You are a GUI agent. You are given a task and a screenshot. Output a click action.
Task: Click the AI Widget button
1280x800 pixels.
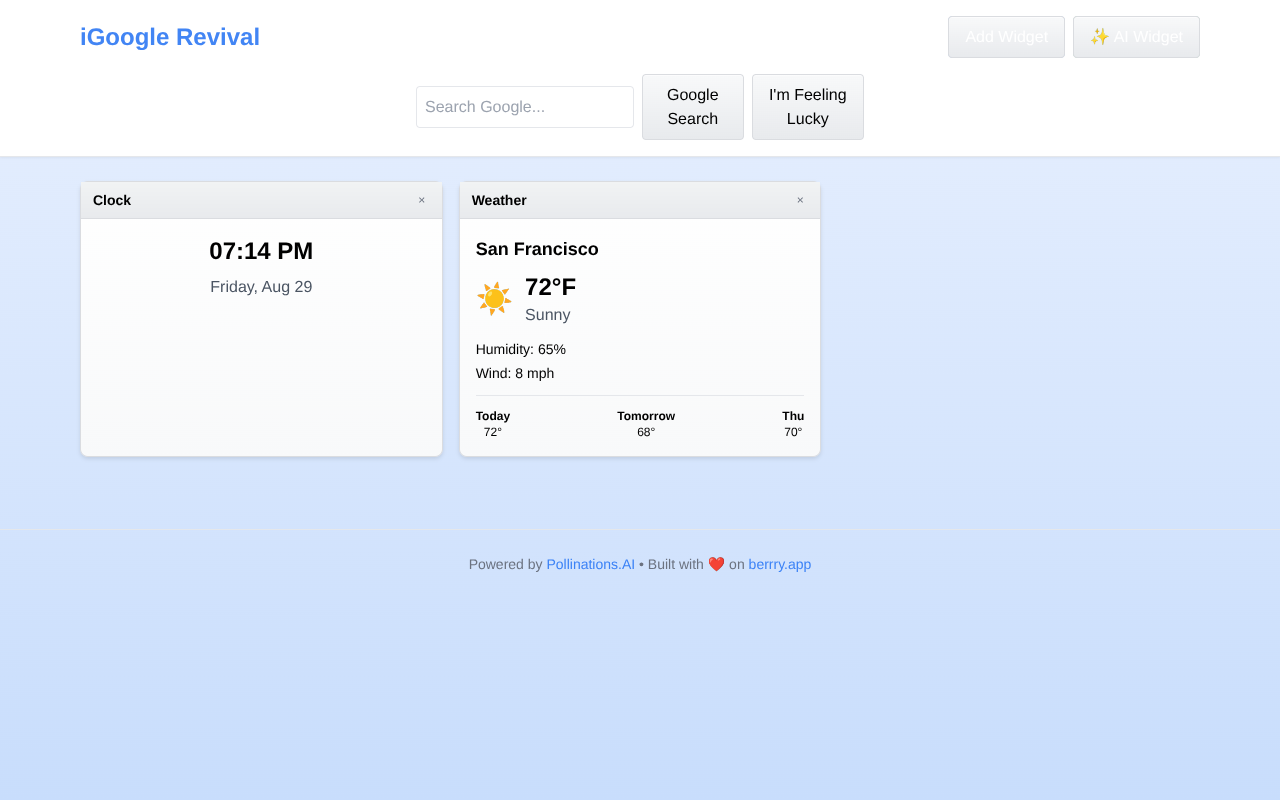[1136, 36]
